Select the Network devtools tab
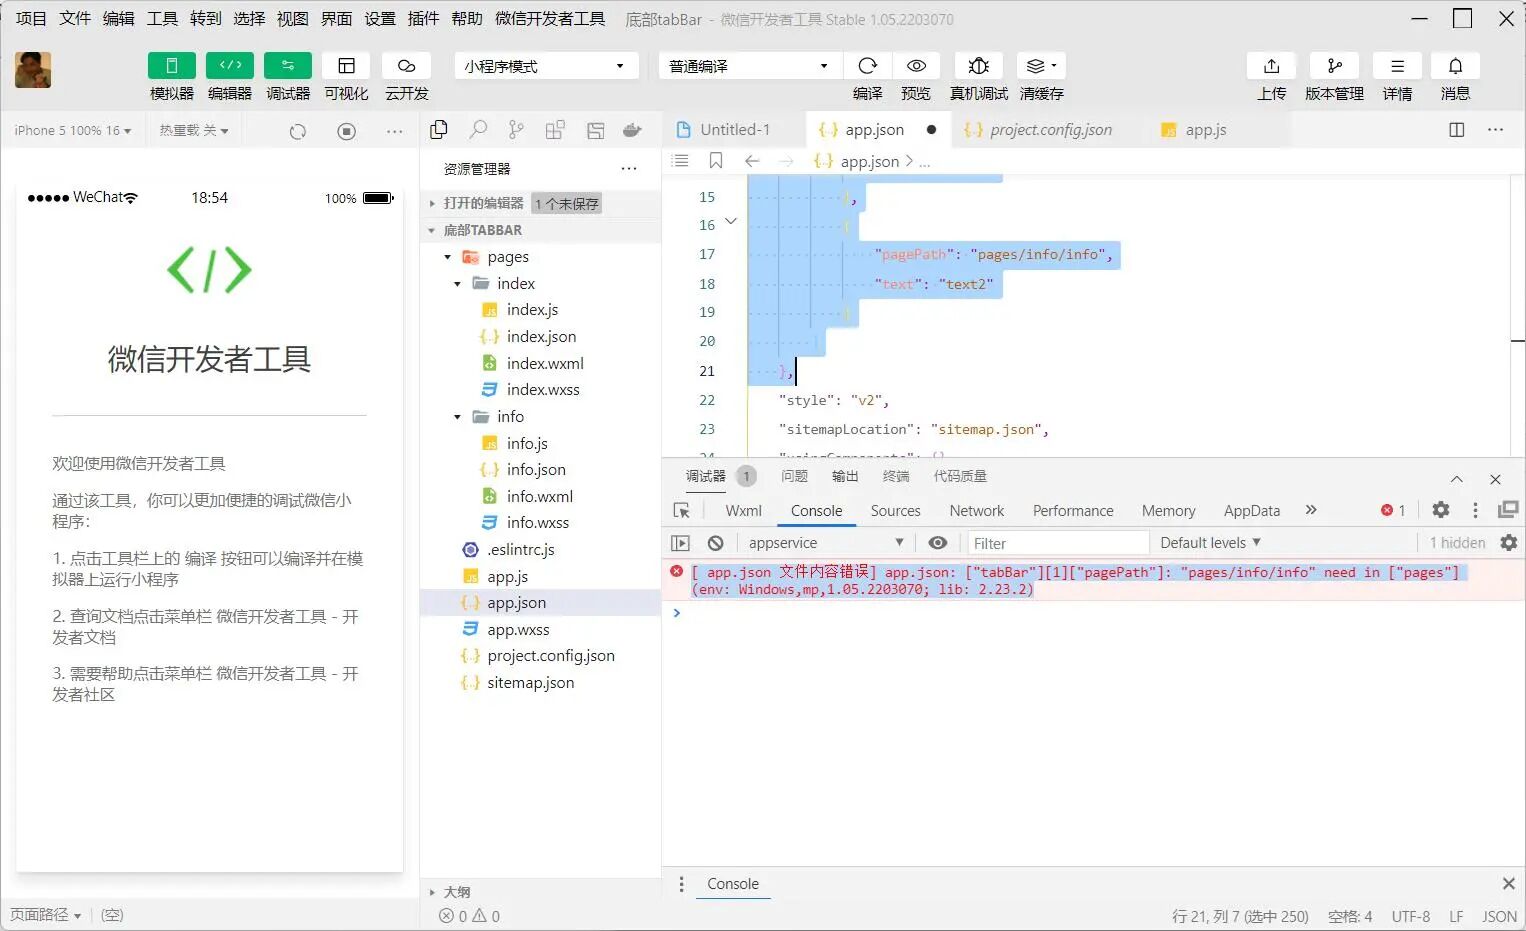Image resolution: width=1526 pixels, height=931 pixels. 977,511
